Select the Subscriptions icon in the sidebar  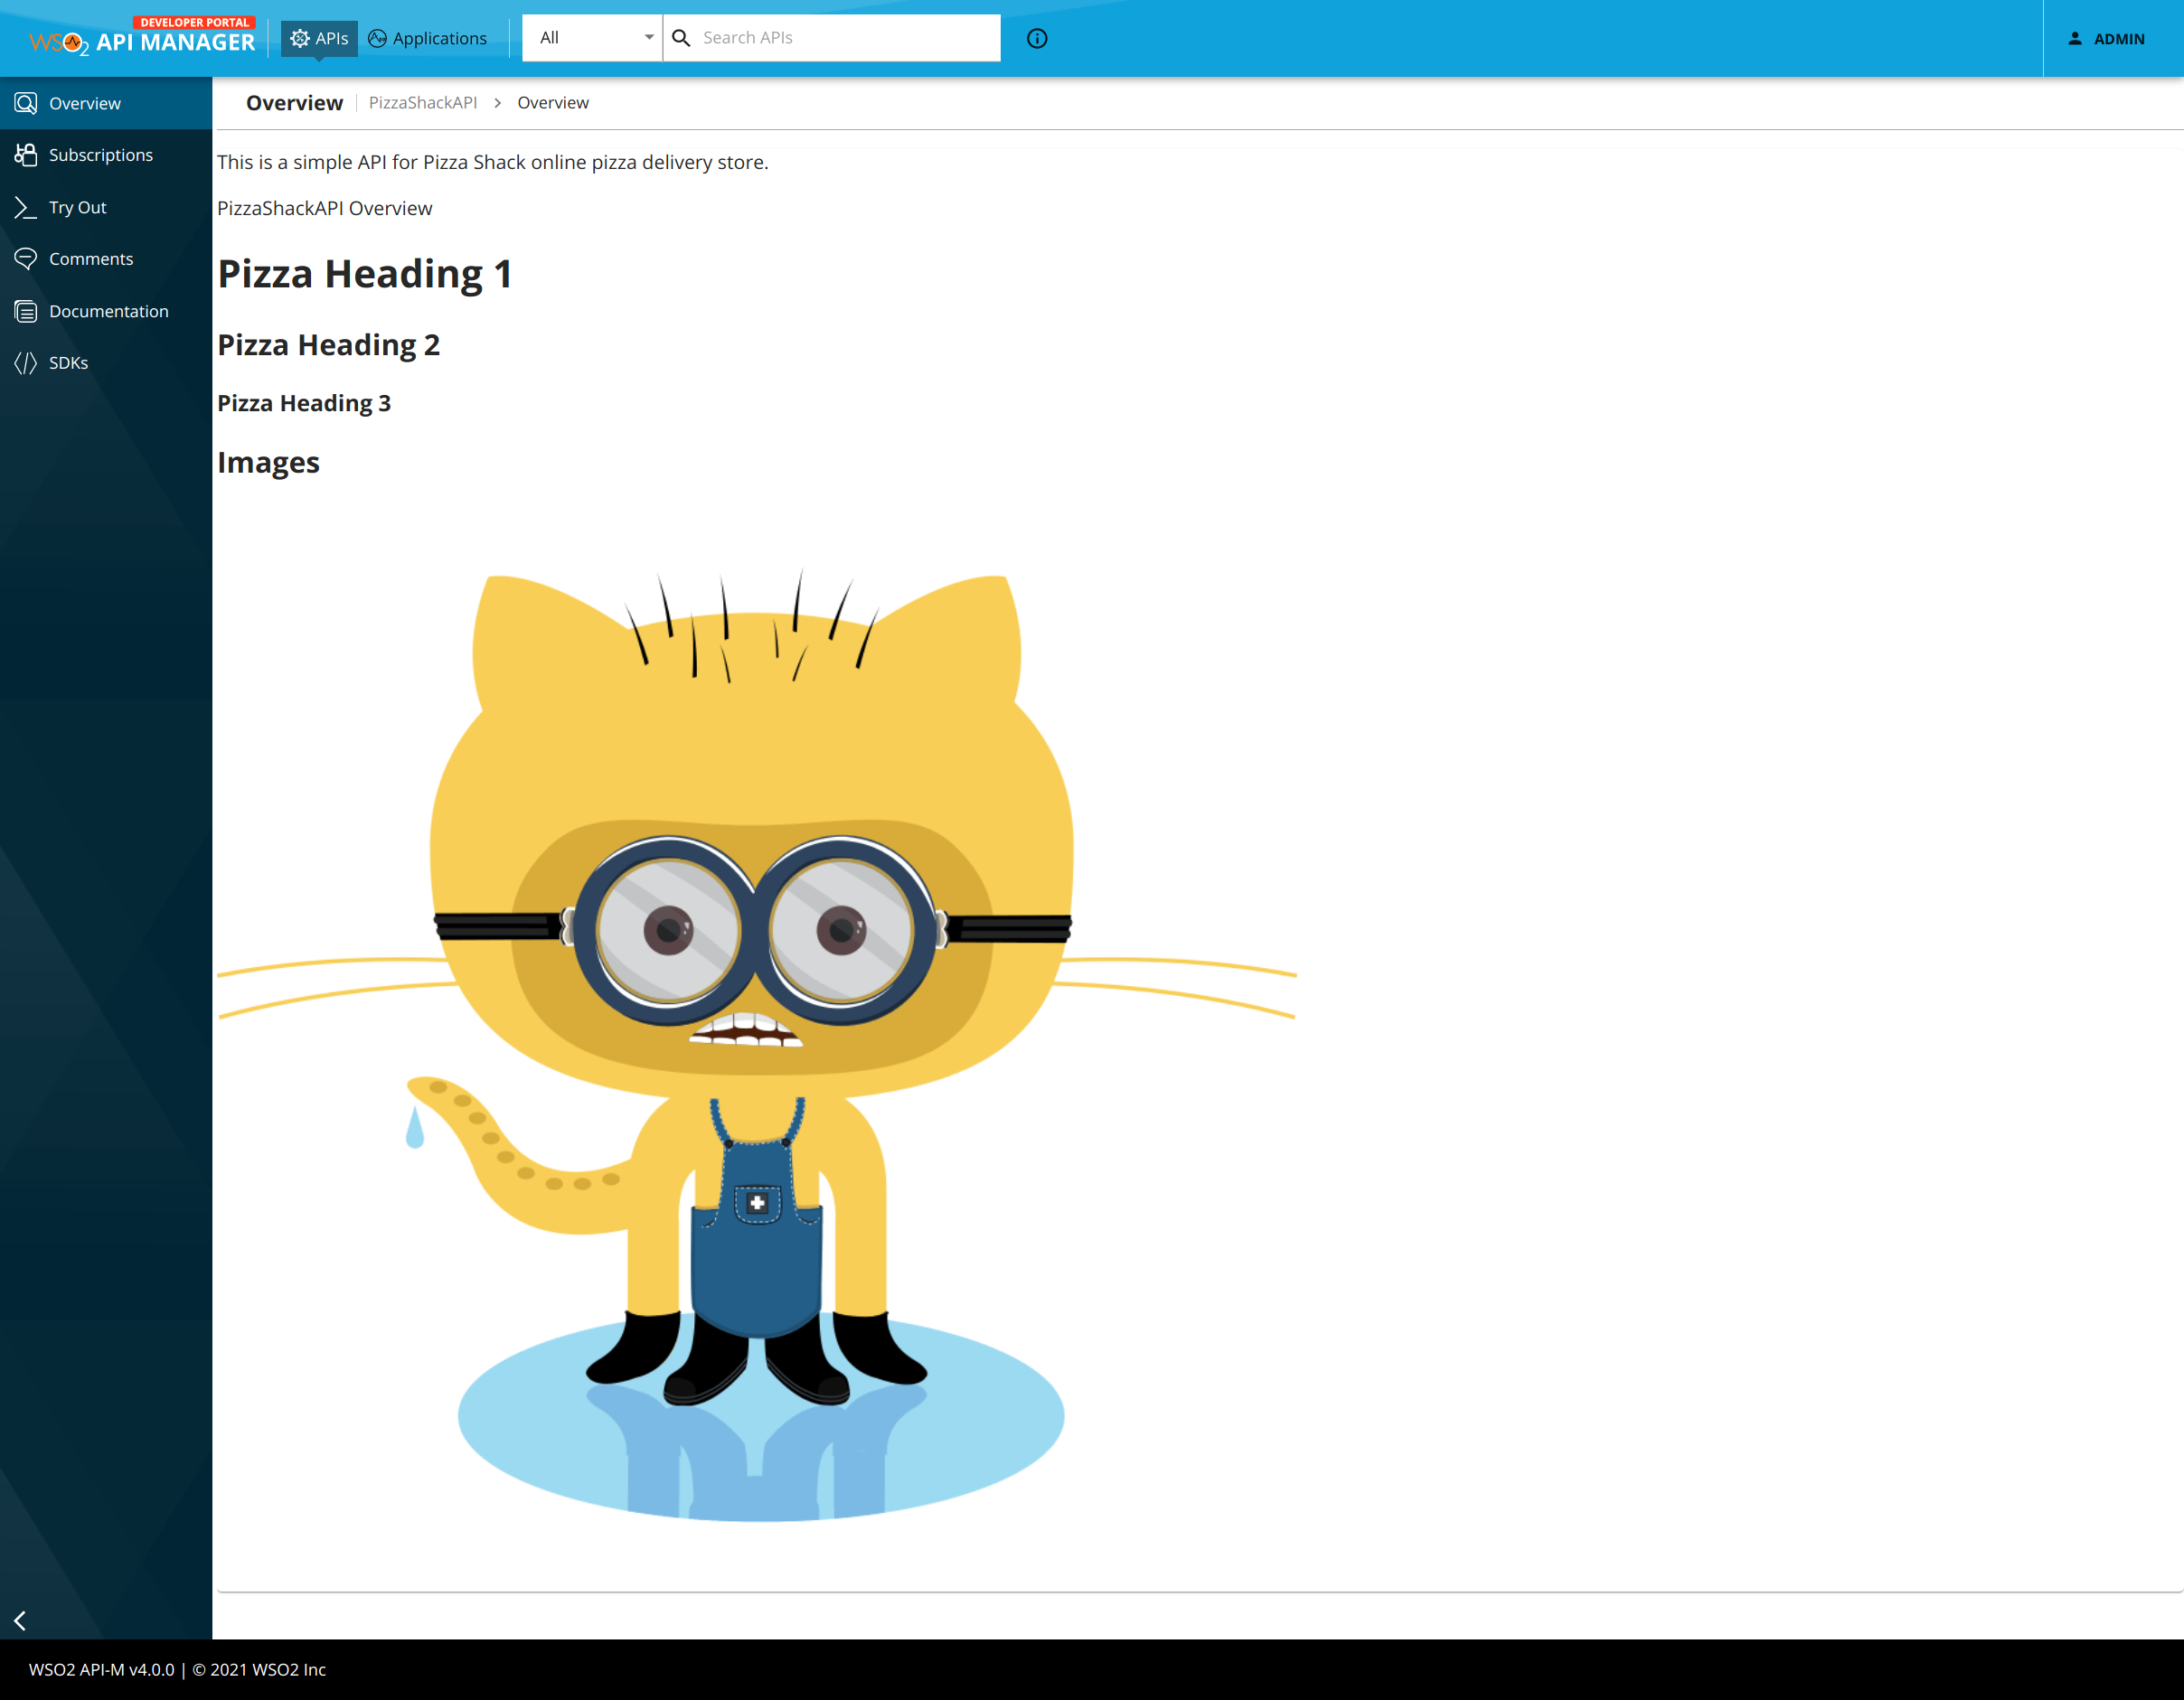[26, 155]
